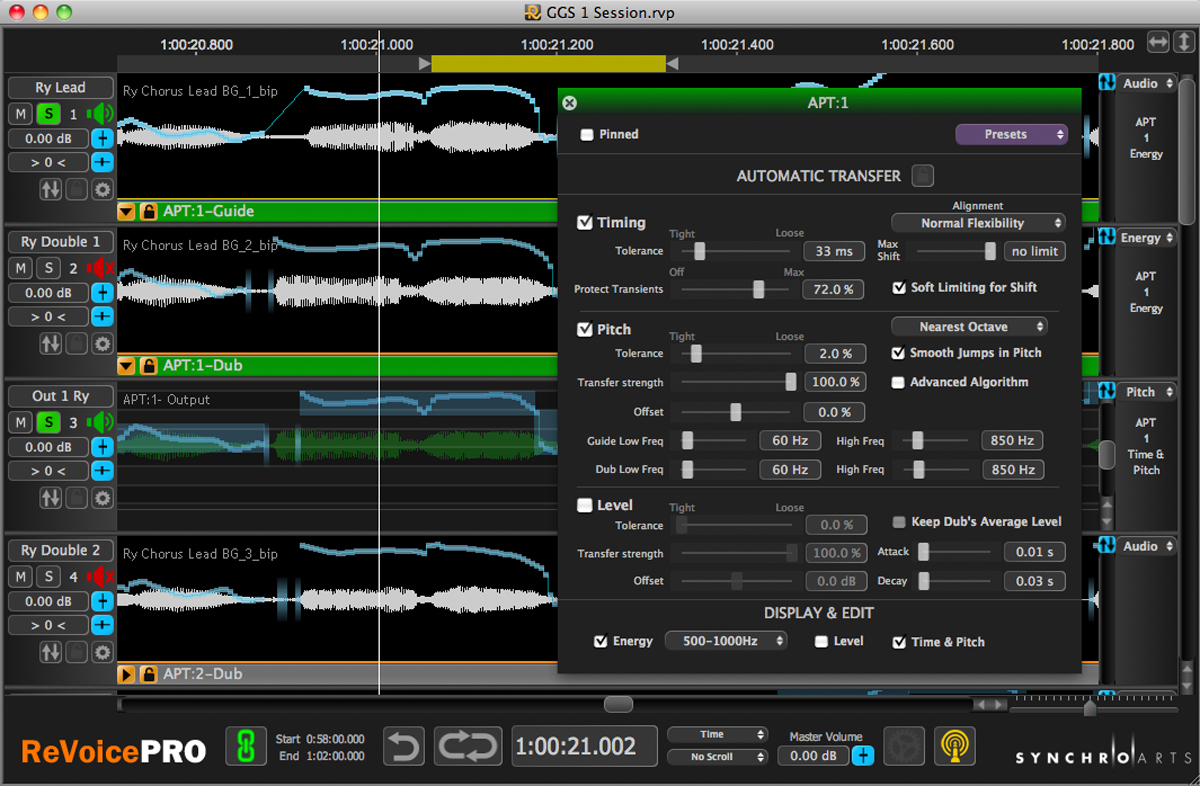Screen dimensions: 1200x786
Task: Click vertical zoom arrows icon at top right
Action: [1183, 42]
